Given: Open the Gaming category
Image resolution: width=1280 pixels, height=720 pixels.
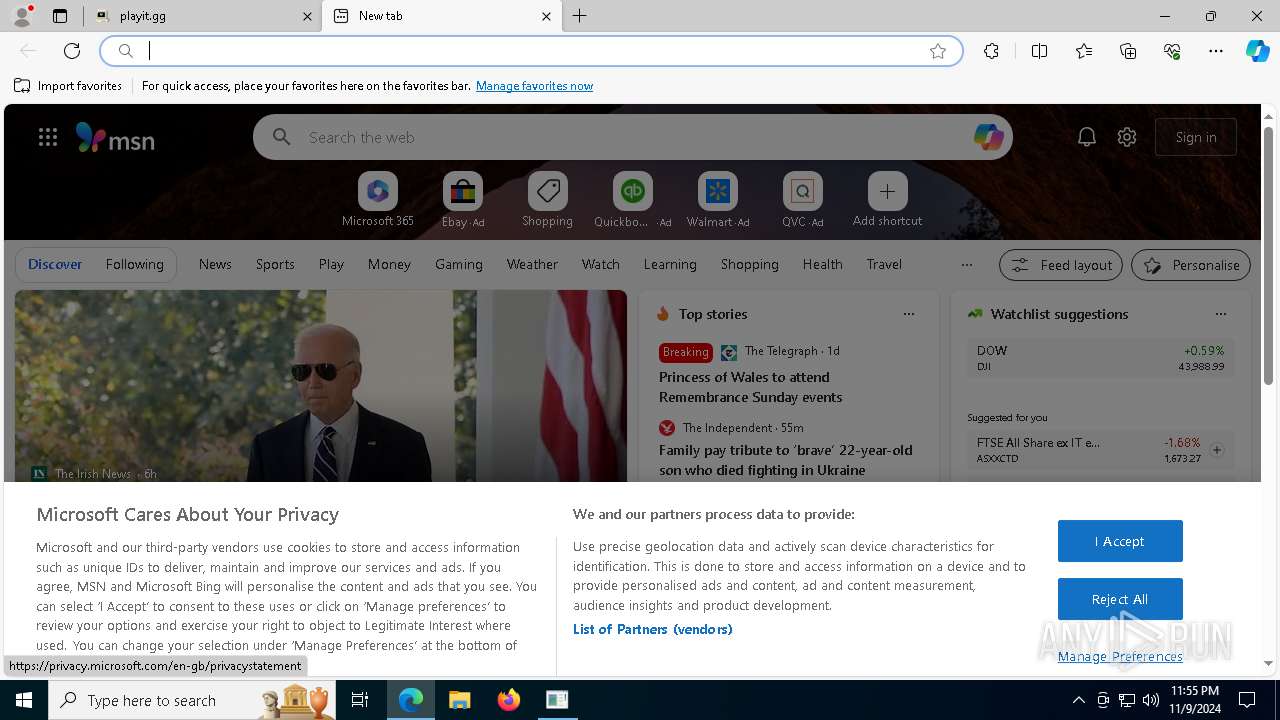Looking at the screenshot, I should click(x=459, y=264).
